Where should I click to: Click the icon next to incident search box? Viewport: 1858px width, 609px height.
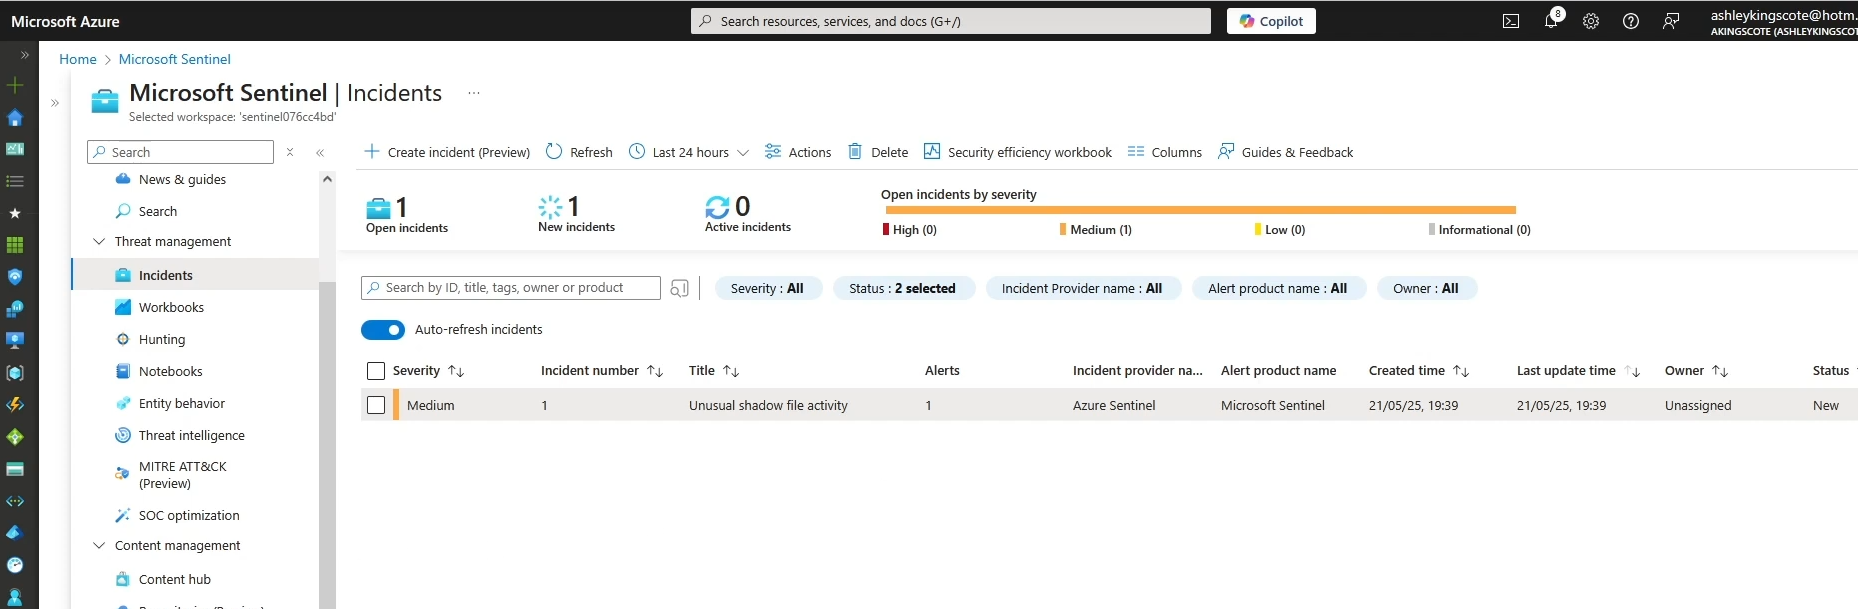point(679,288)
